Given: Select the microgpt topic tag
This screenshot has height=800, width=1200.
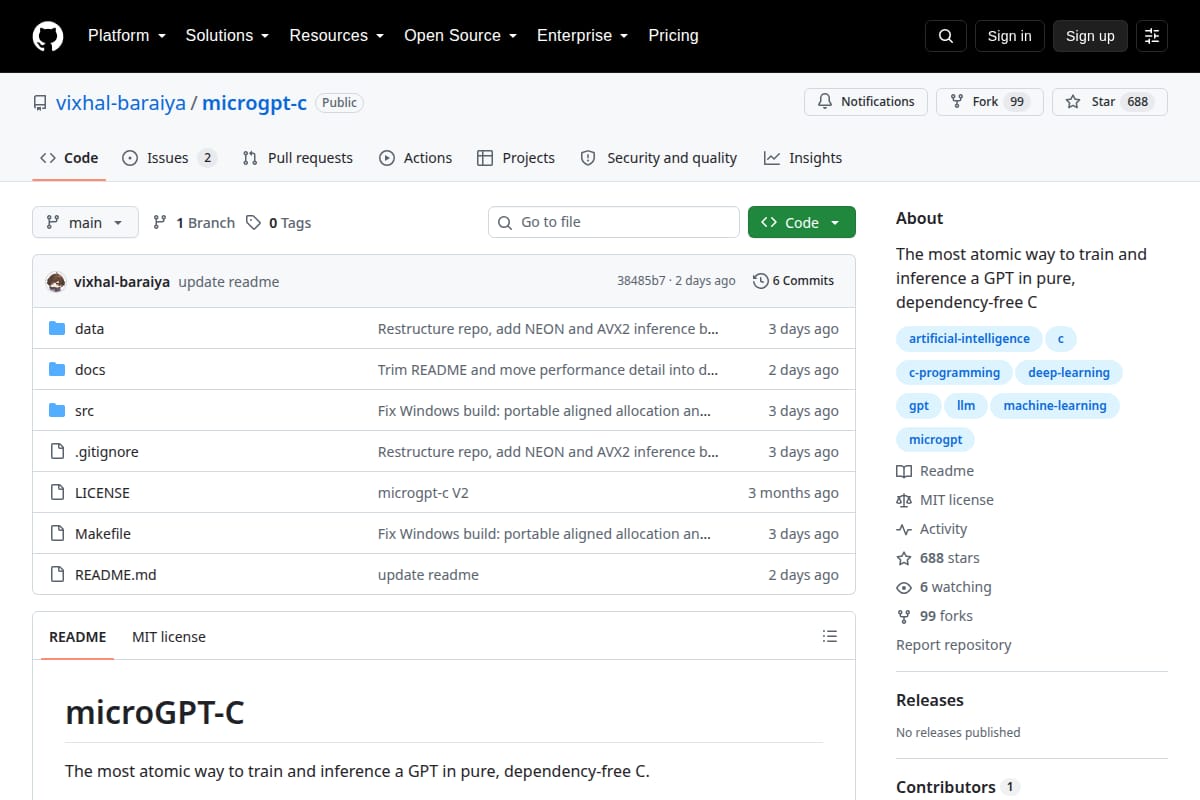Looking at the screenshot, I should pos(935,439).
